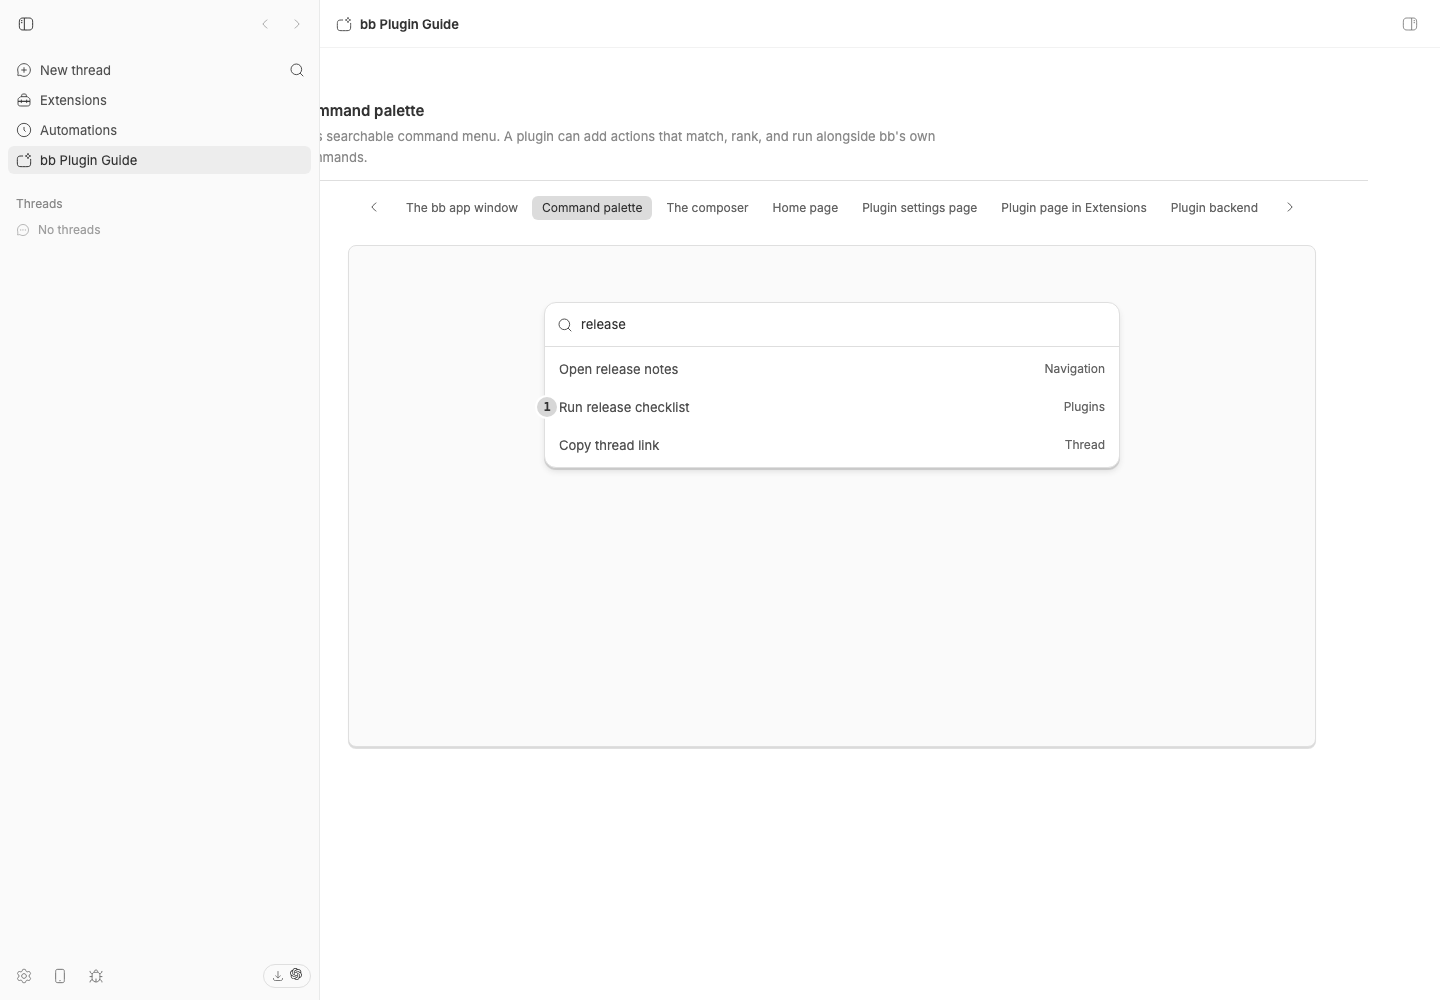1440x1000 pixels.
Task: Open Automations in the sidebar
Action: [x=160, y=130]
